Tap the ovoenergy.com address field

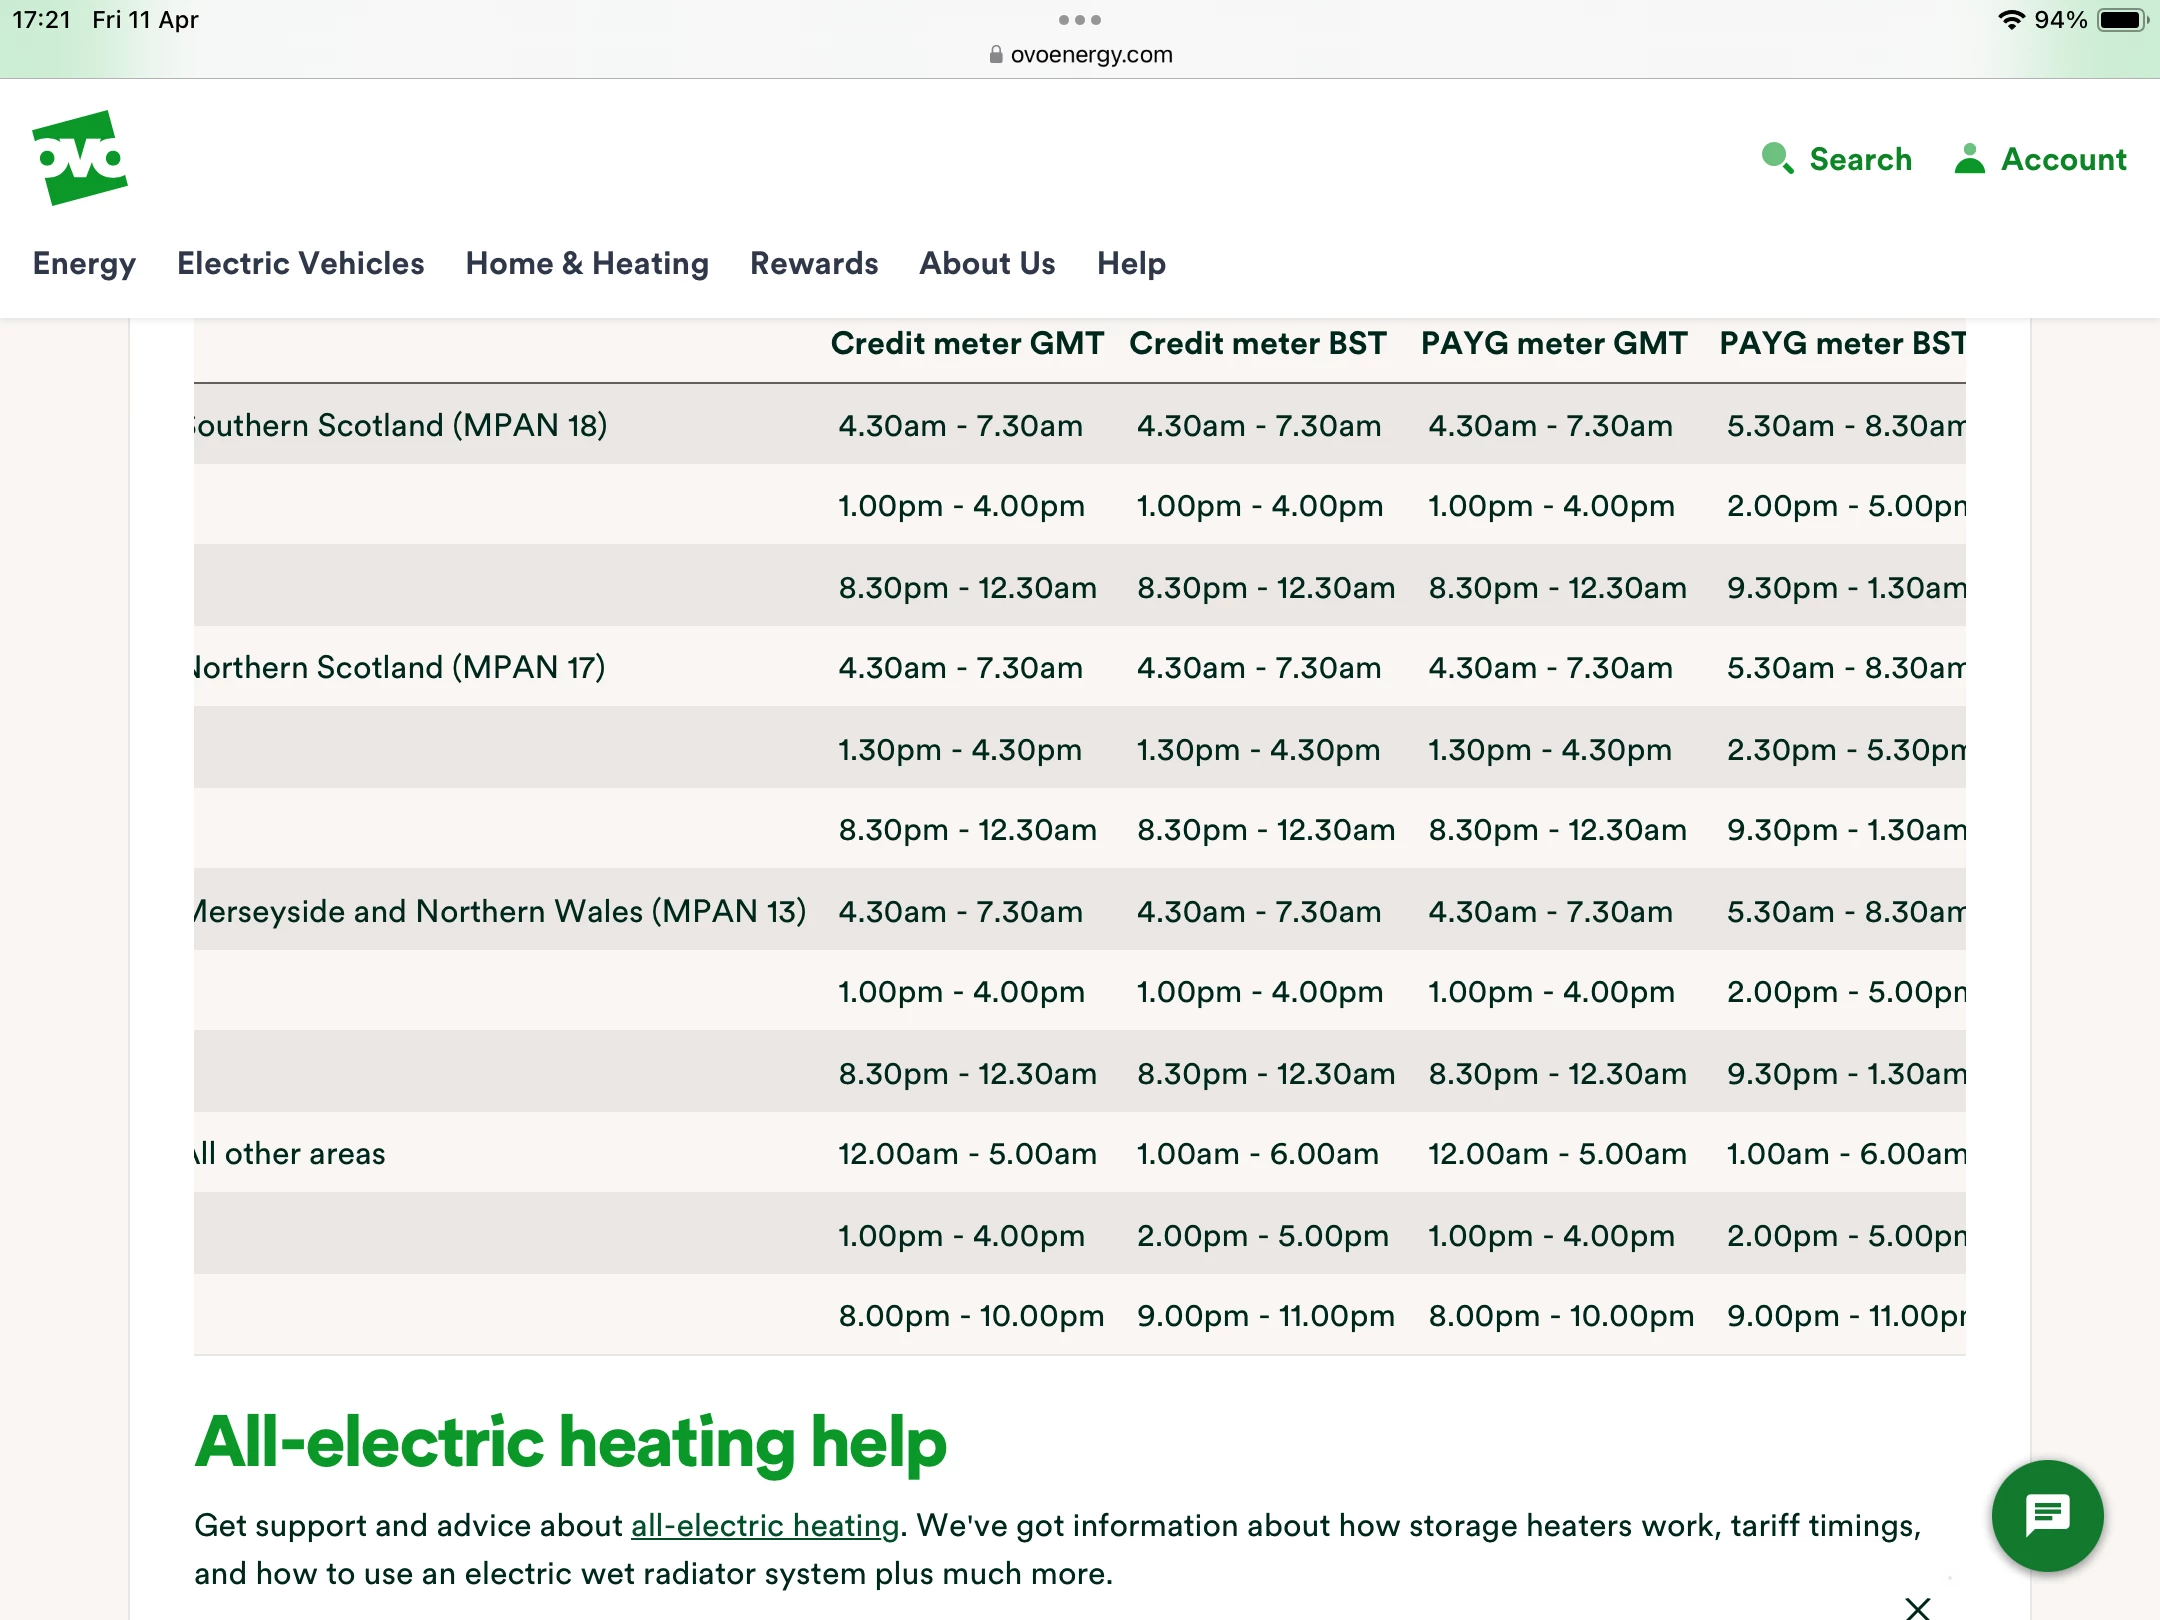coord(1090,55)
